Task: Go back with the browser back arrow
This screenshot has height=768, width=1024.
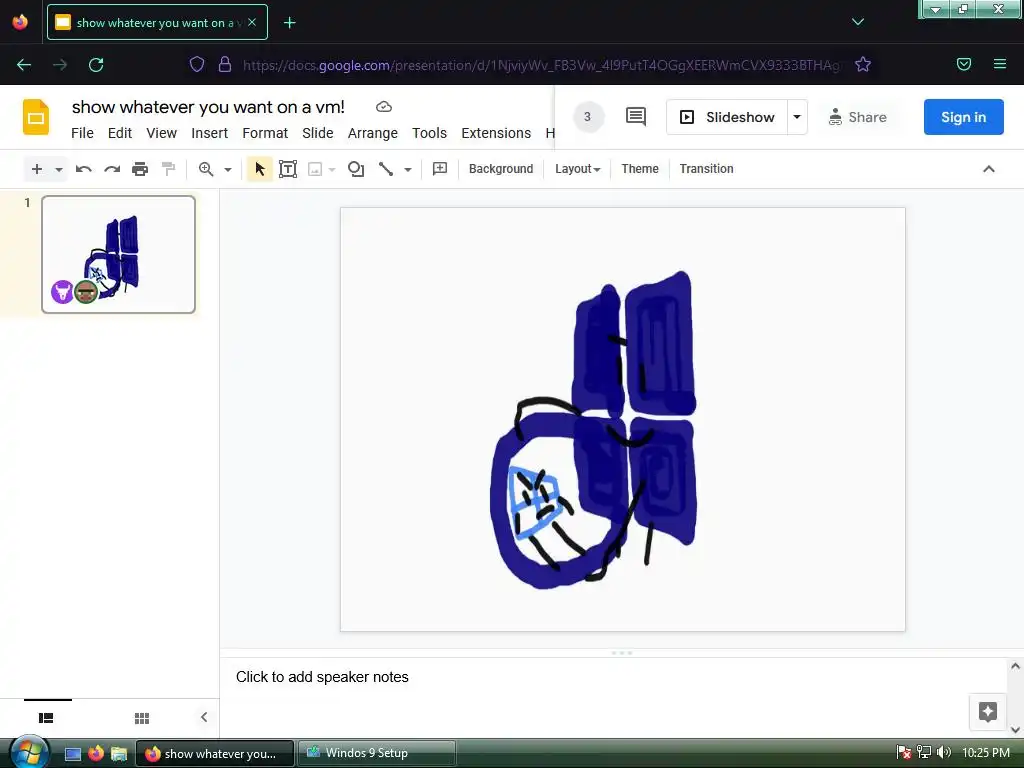Action: [24, 65]
